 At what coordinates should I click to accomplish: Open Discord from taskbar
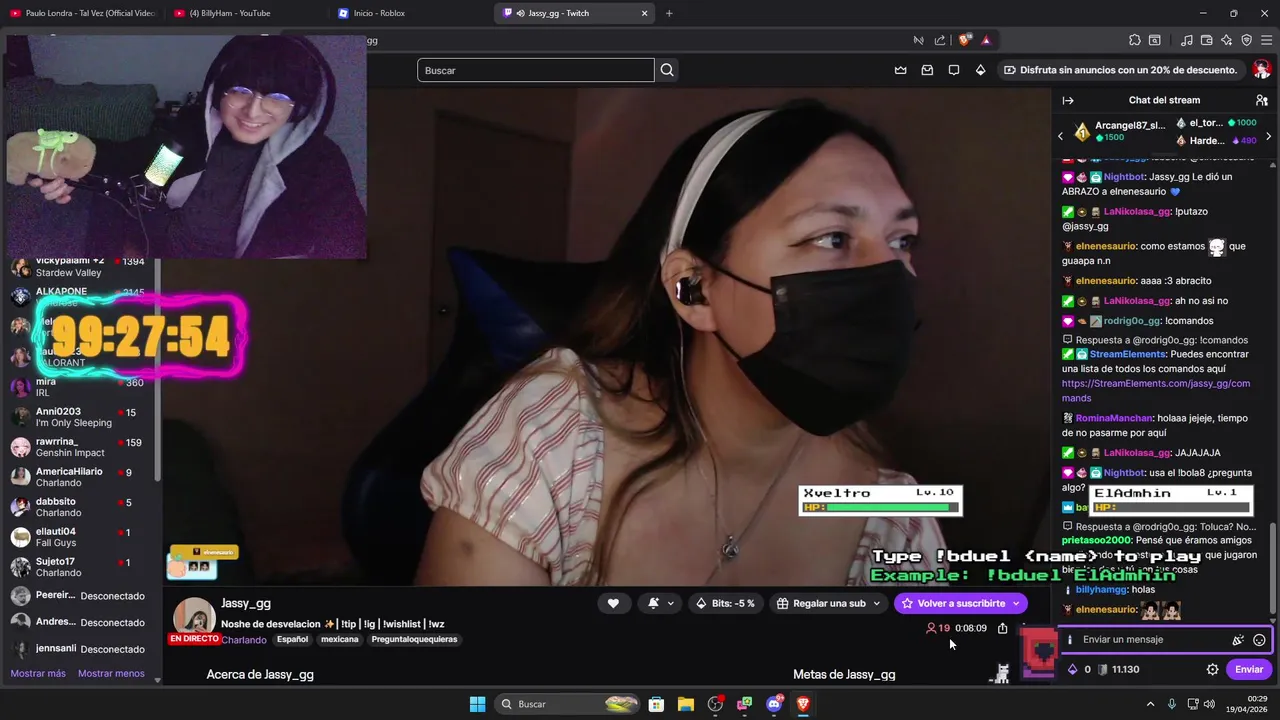[x=774, y=704]
